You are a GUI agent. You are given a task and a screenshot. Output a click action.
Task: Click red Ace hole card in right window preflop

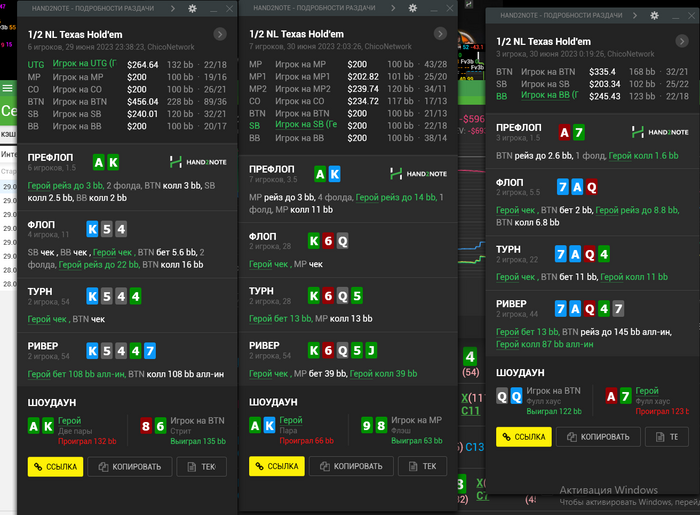coord(564,133)
